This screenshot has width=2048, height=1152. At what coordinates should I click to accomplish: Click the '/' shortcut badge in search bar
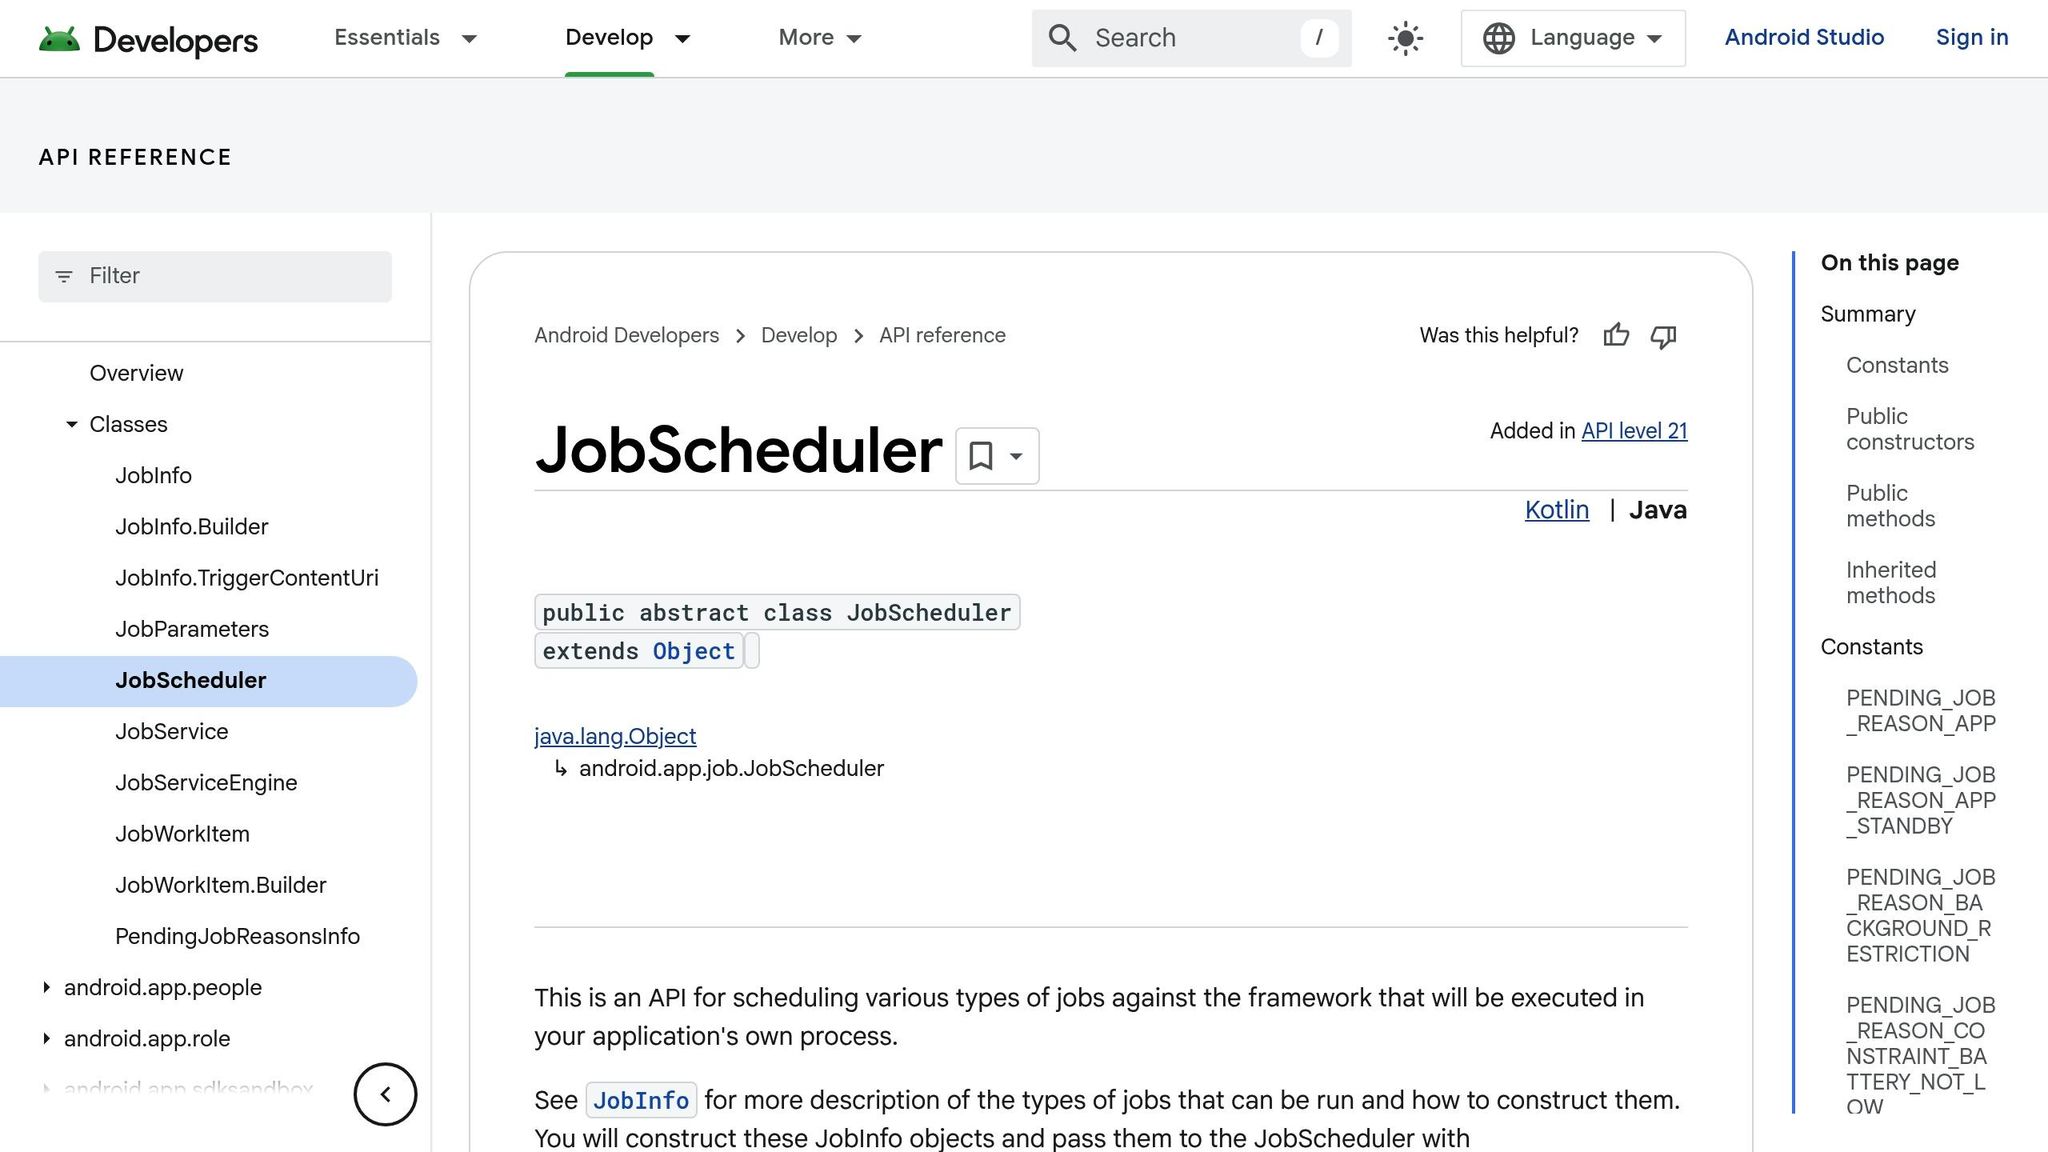pos(1320,38)
